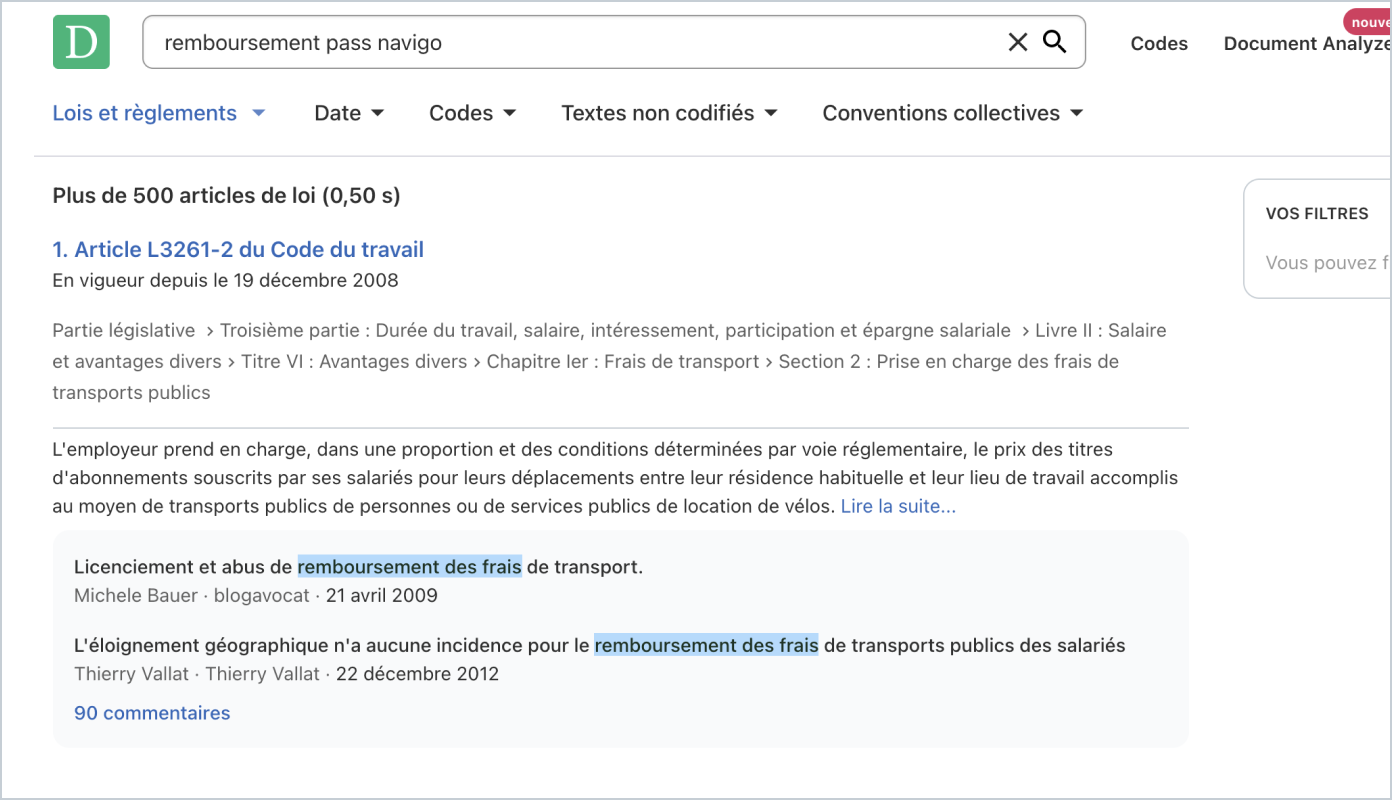Click inside the search input field

coord(570,42)
